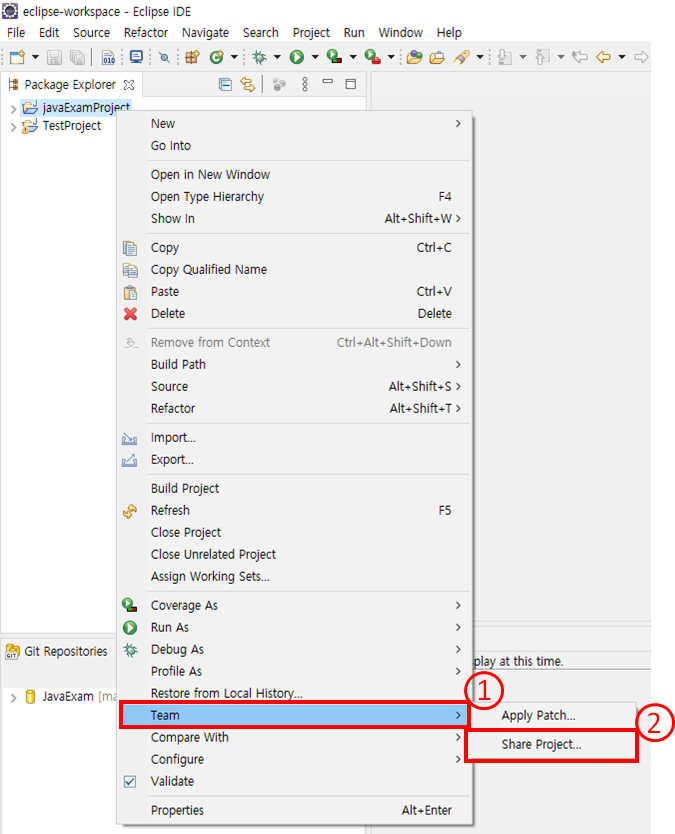
Task: Click the Save toolbar icon
Action: [x=54, y=57]
